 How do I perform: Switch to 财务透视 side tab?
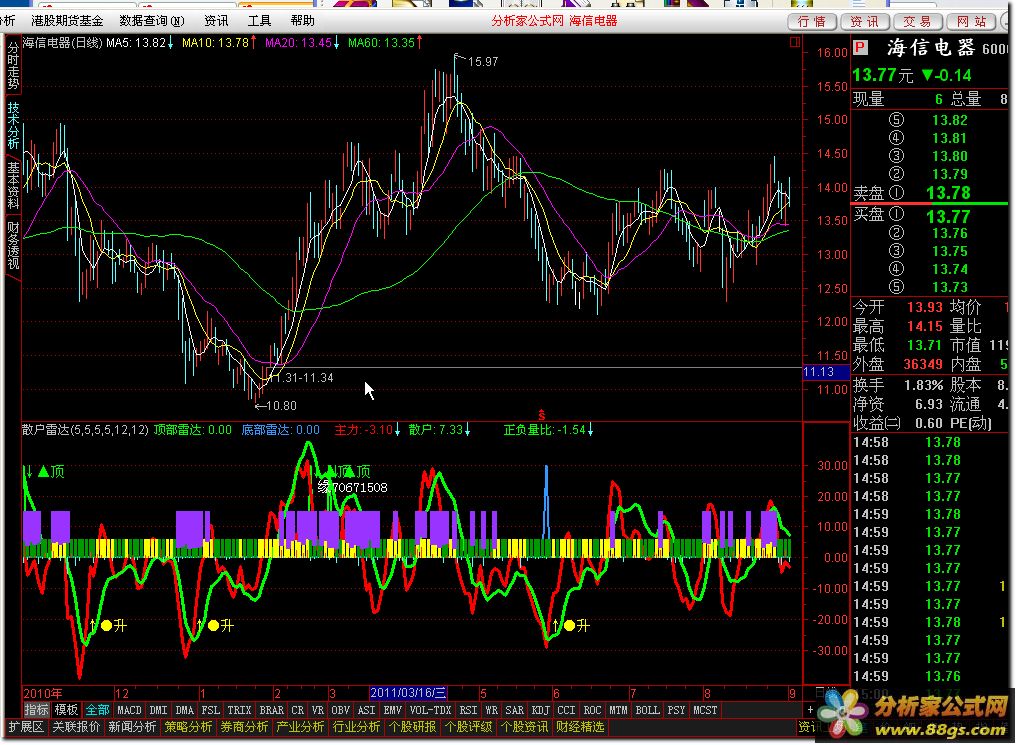click(x=13, y=245)
